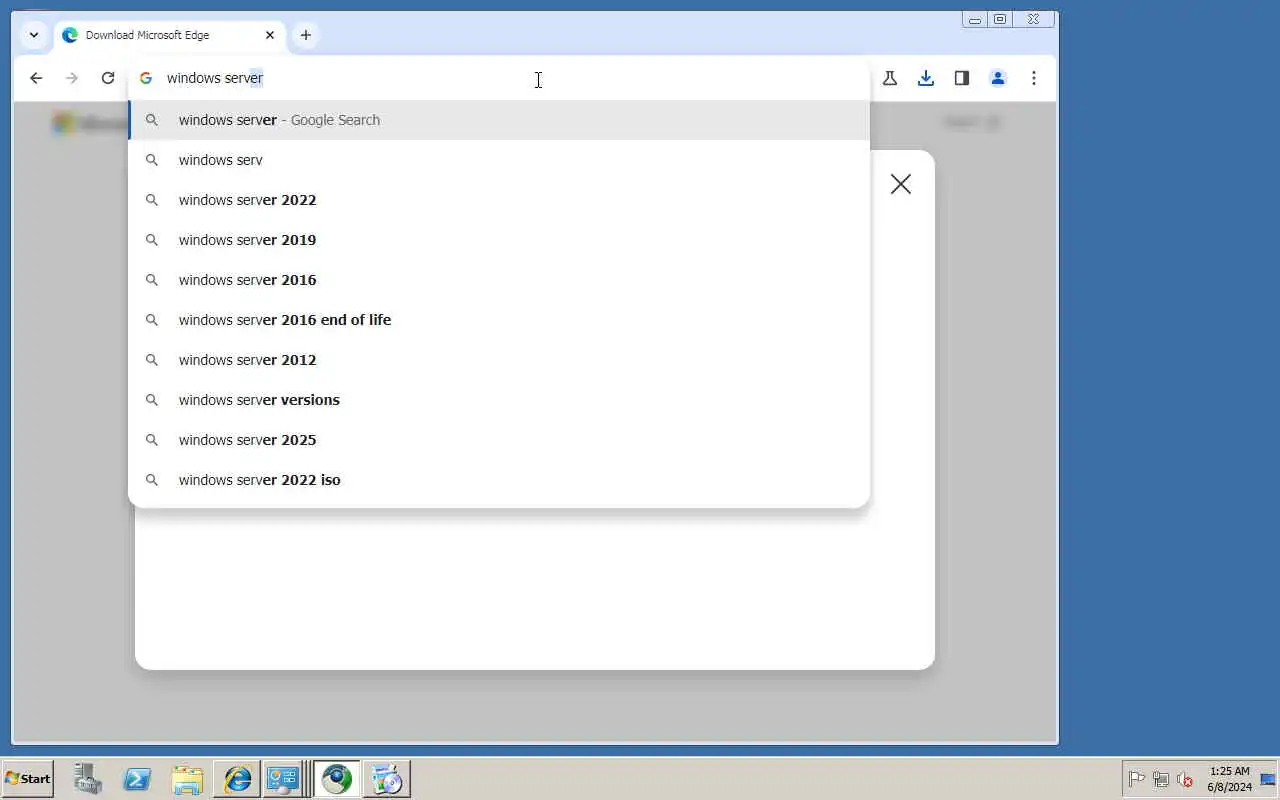The height and width of the screenshot is (800, 1280).
Task: Open the Chrome Labs flask icon
Action: [x=890, y=78]
